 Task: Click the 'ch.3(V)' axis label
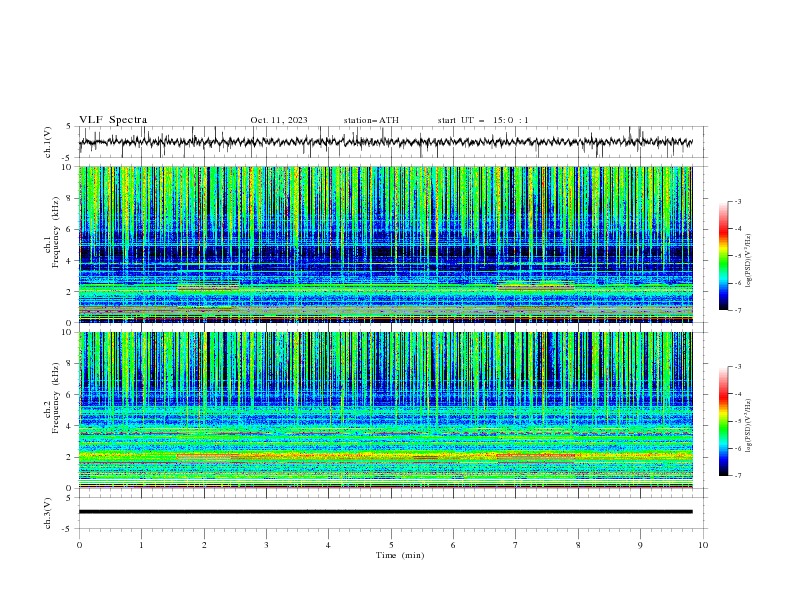48,513
